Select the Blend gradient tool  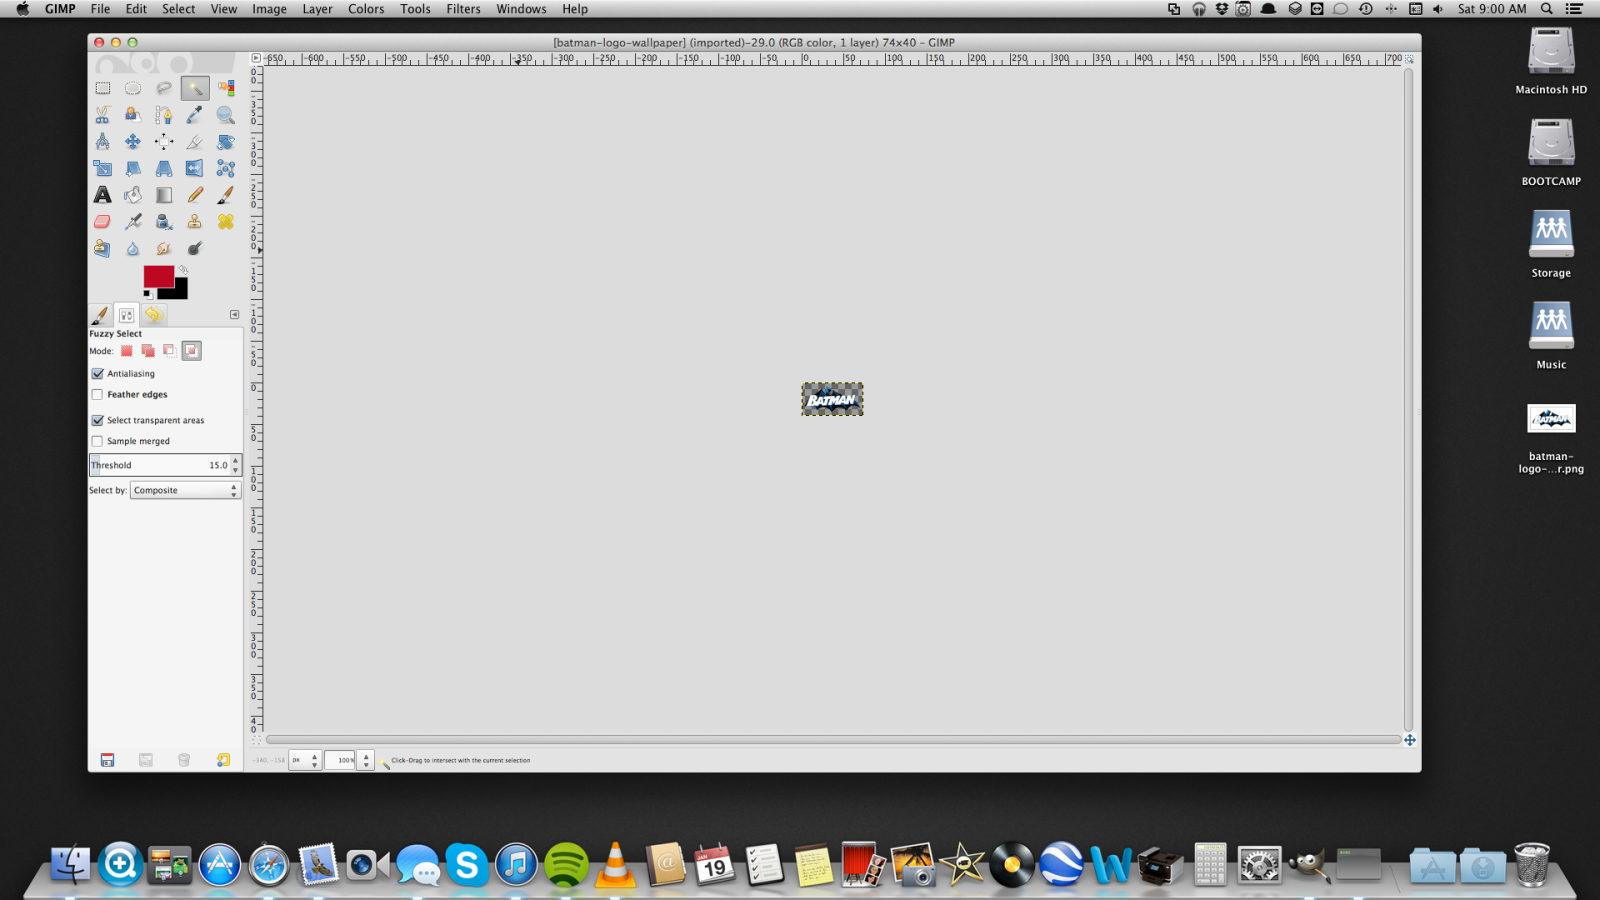click(164, 195)
